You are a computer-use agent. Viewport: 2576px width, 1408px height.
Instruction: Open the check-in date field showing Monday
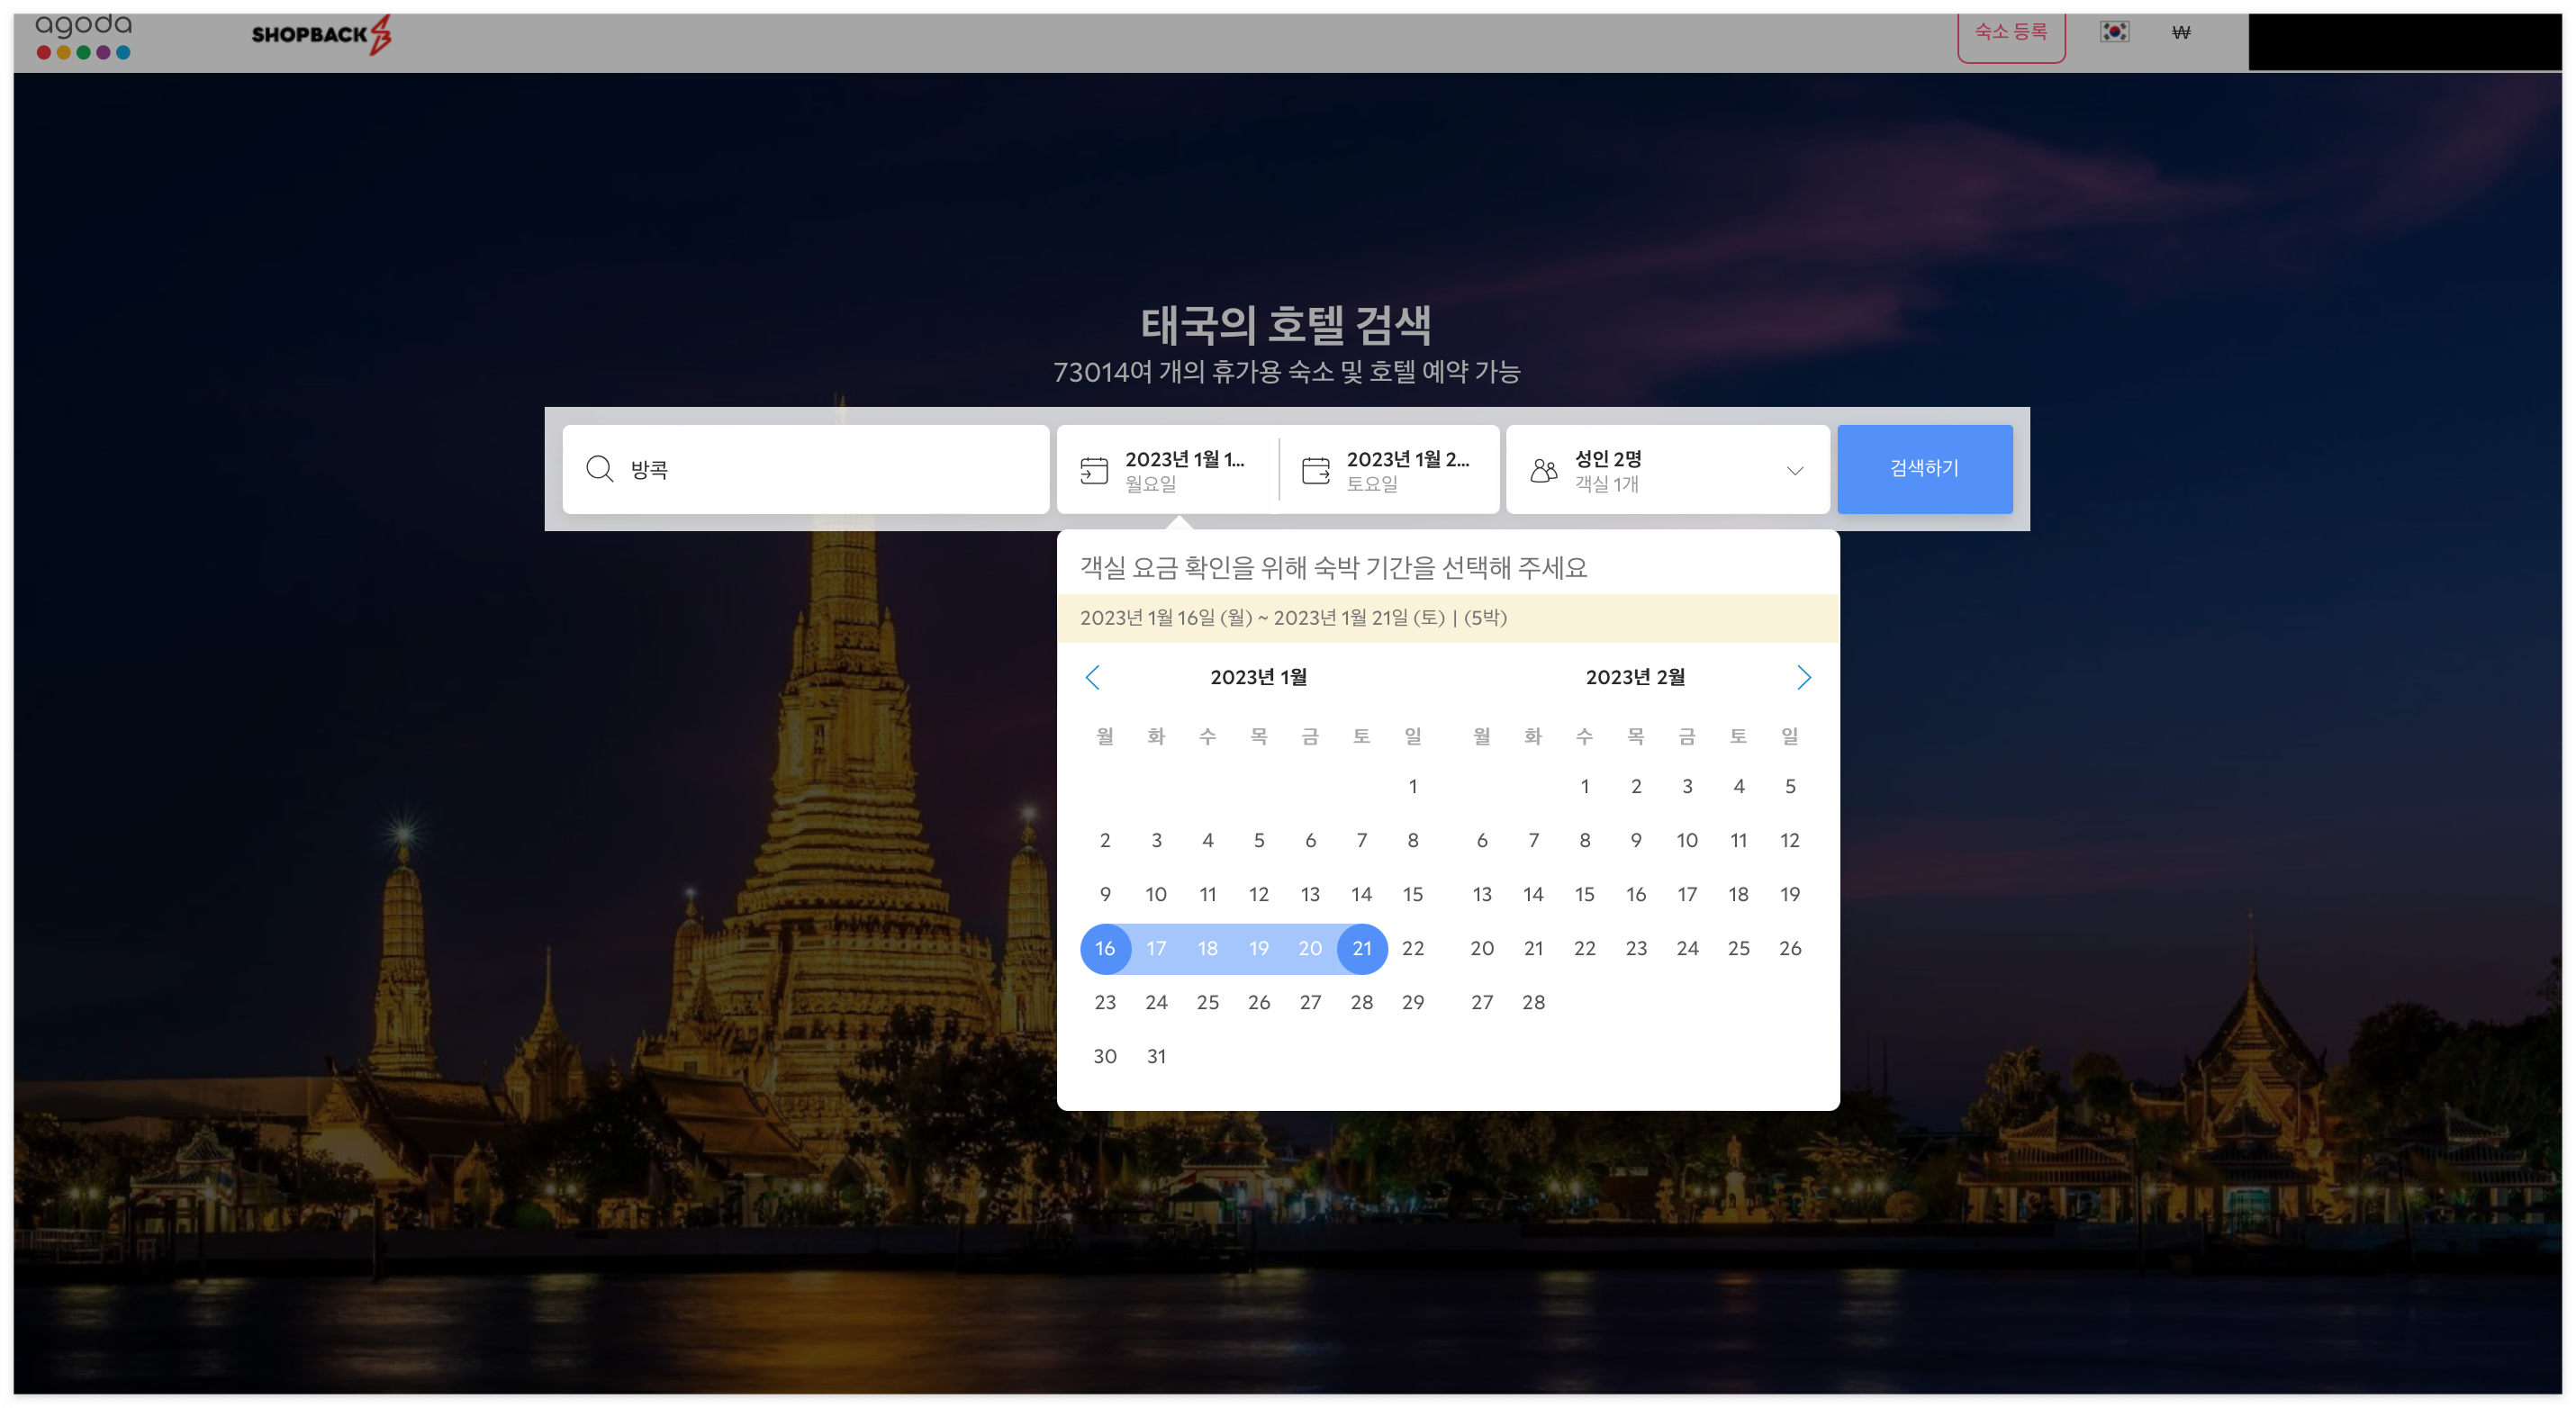pos(1167,469)
